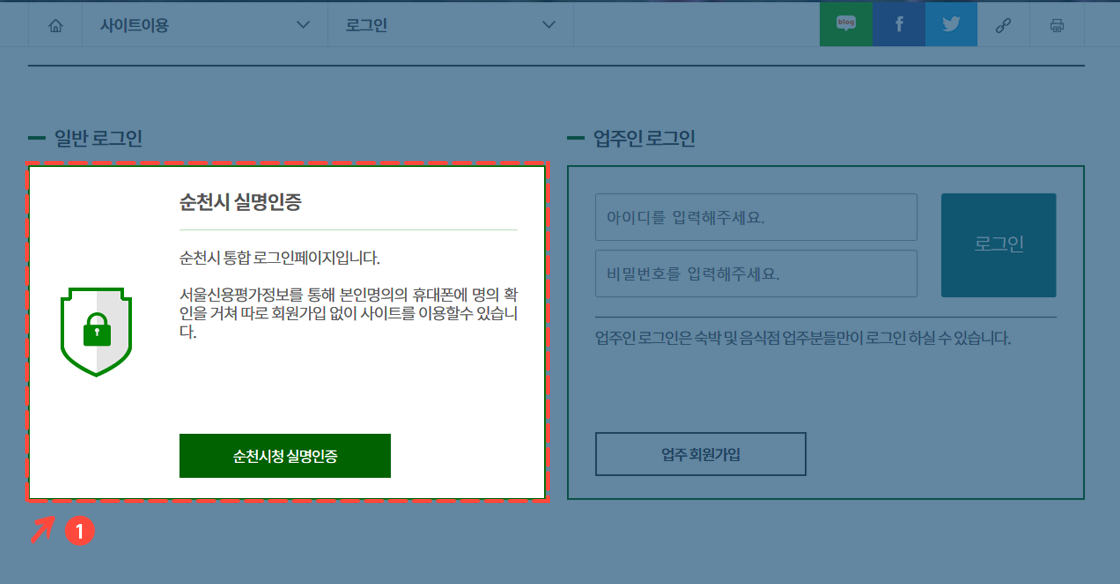1120x584 pixels.
Task: Open the 로그인 dropdown menu
Action: pyautogui.click(x=450, y=25)
